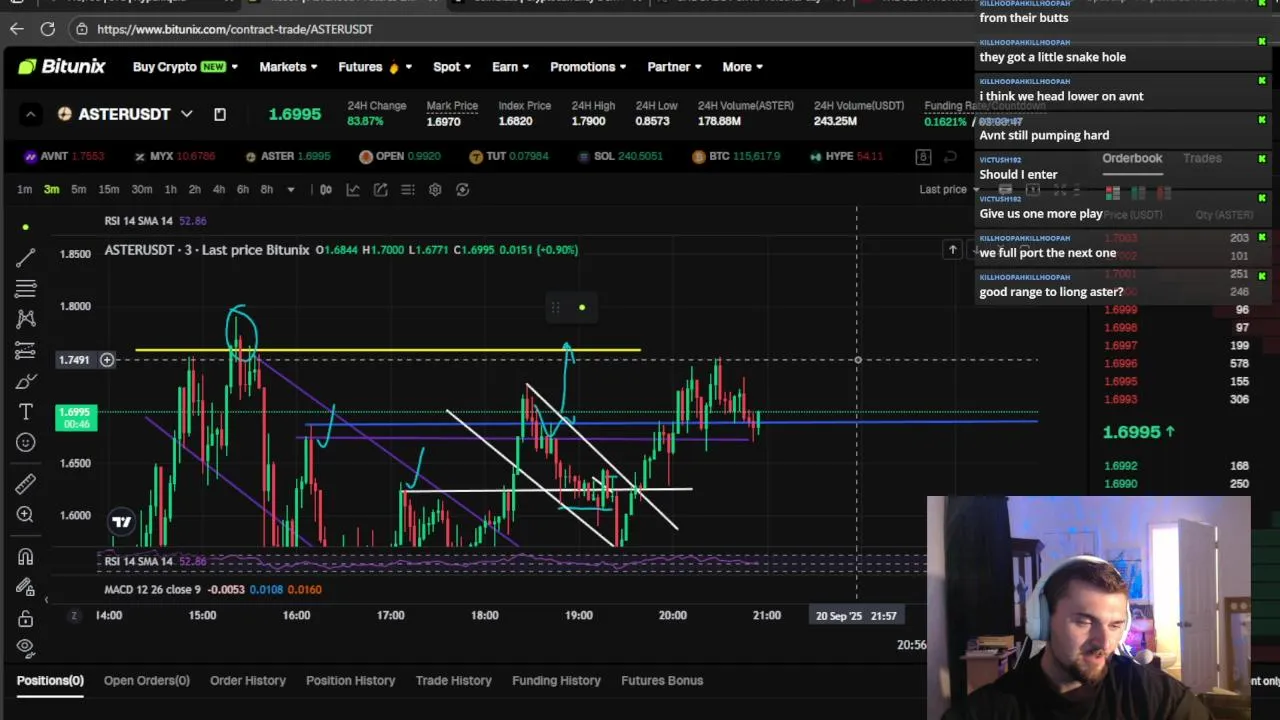Open the contract info document icon beside ASTERUSDT
1280x720 pixels.
coord(220,114)
